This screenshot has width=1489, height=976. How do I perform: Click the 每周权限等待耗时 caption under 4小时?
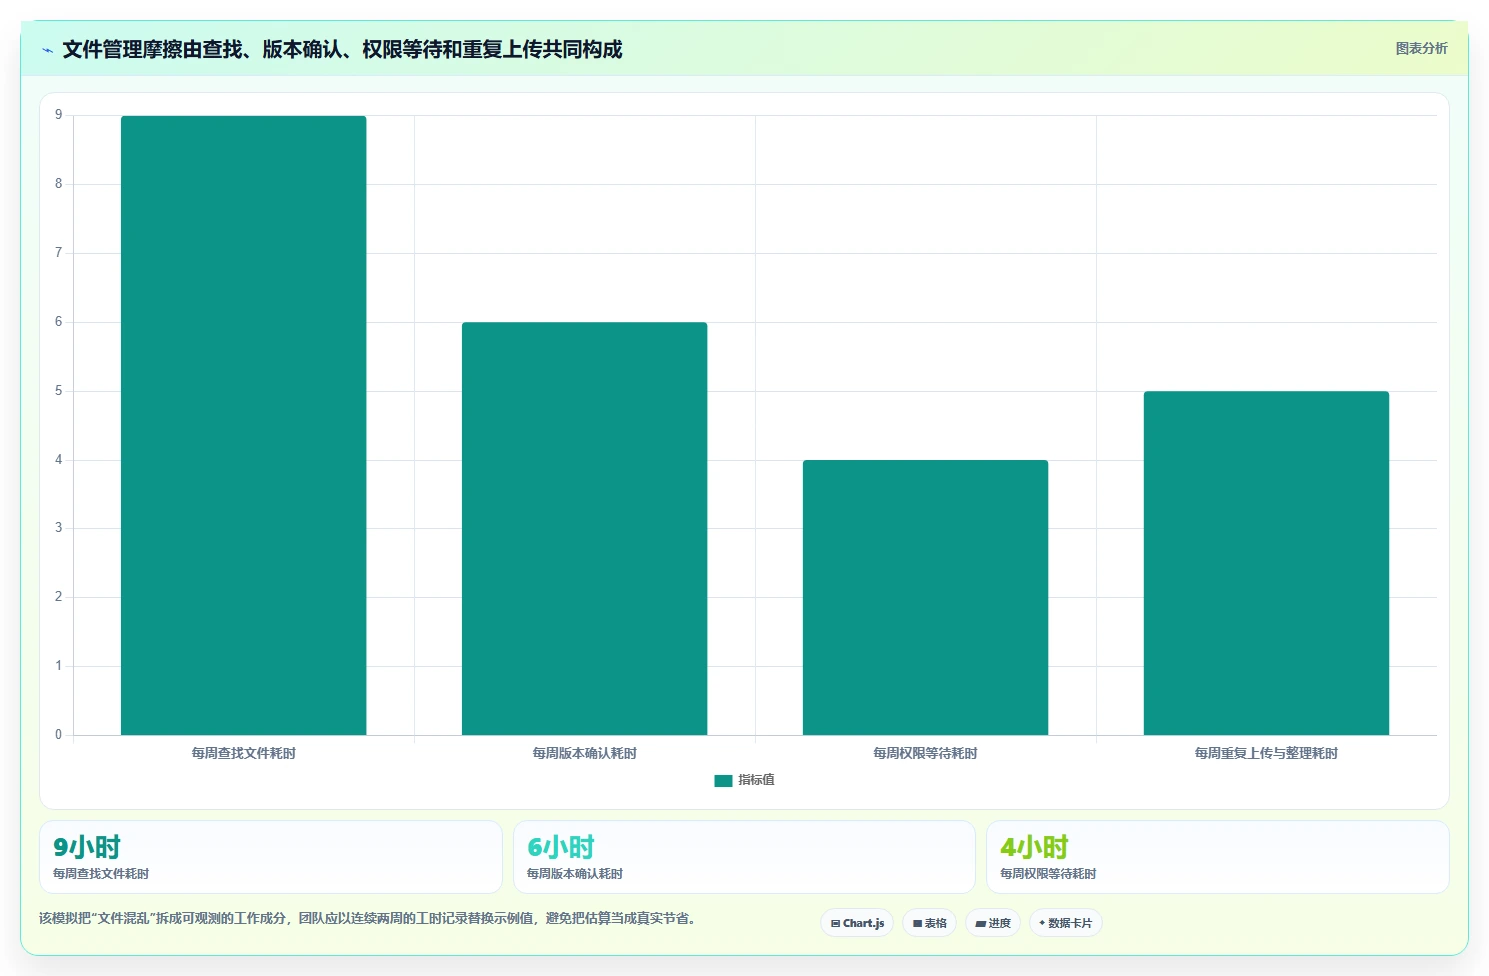(x=1048, y=874)
